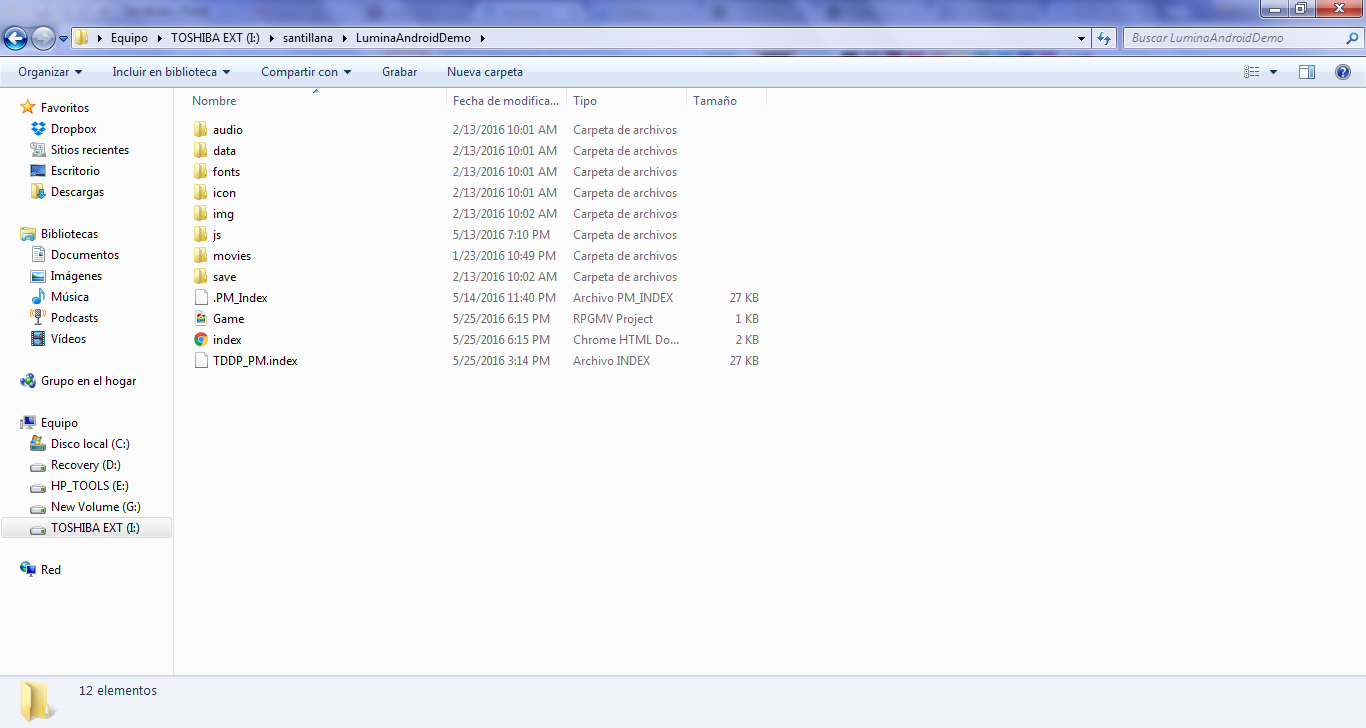This screenshot has width=1366, height=728.
Task: Open the Podcasts library
Action: 74,318
